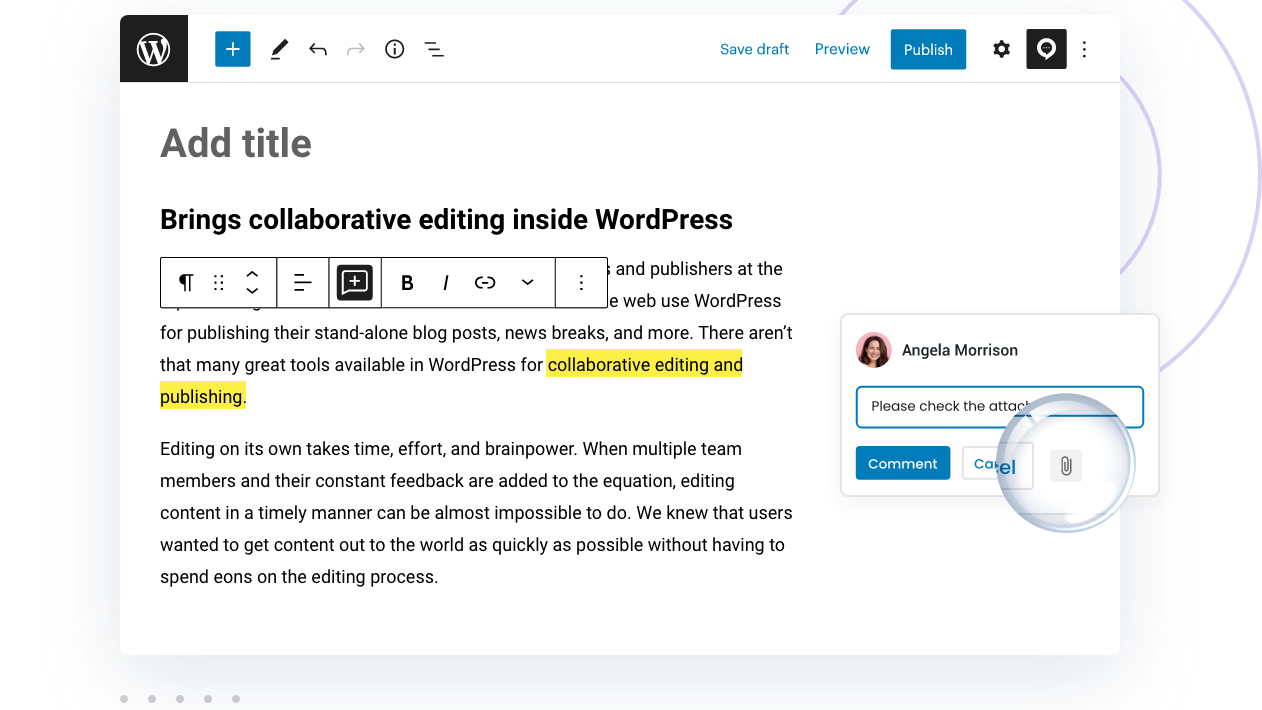Viewport: 1262px width, 710px height.
Task: Click the block drag handle
Action: tap(219, 283)
